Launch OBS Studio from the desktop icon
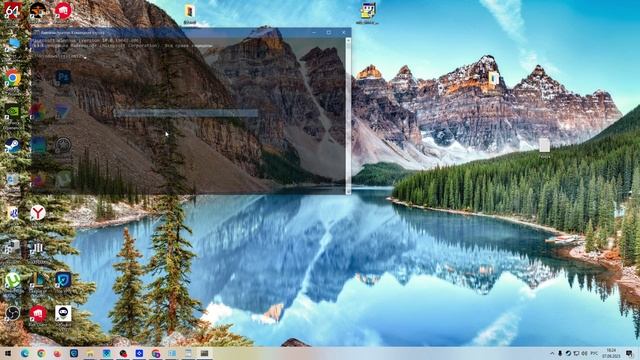 point(12,313)
